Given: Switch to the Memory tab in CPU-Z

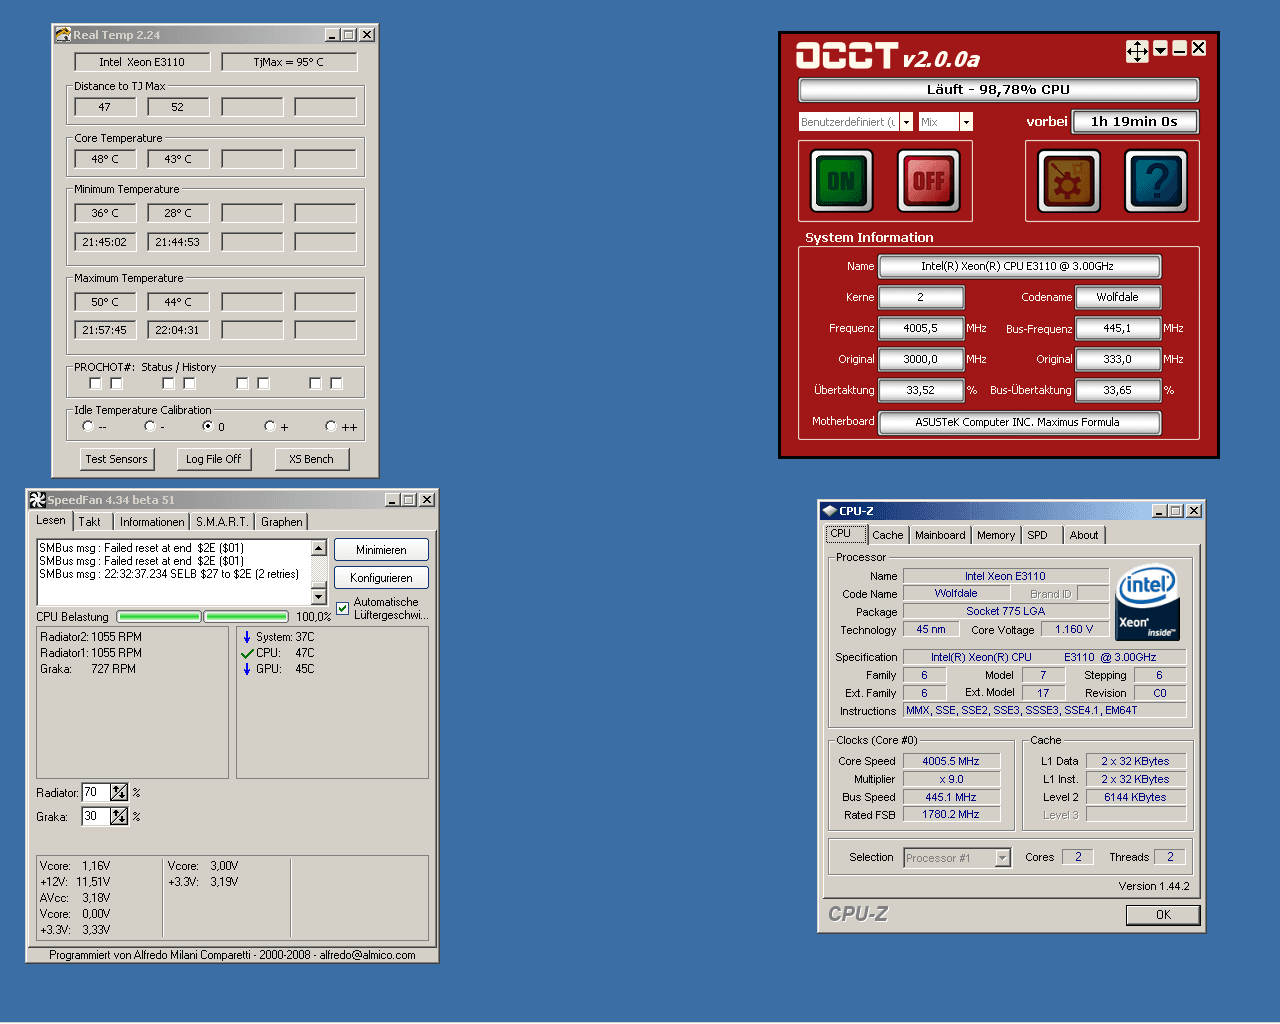Looking at the screenshot, I should tap(996, 535).
